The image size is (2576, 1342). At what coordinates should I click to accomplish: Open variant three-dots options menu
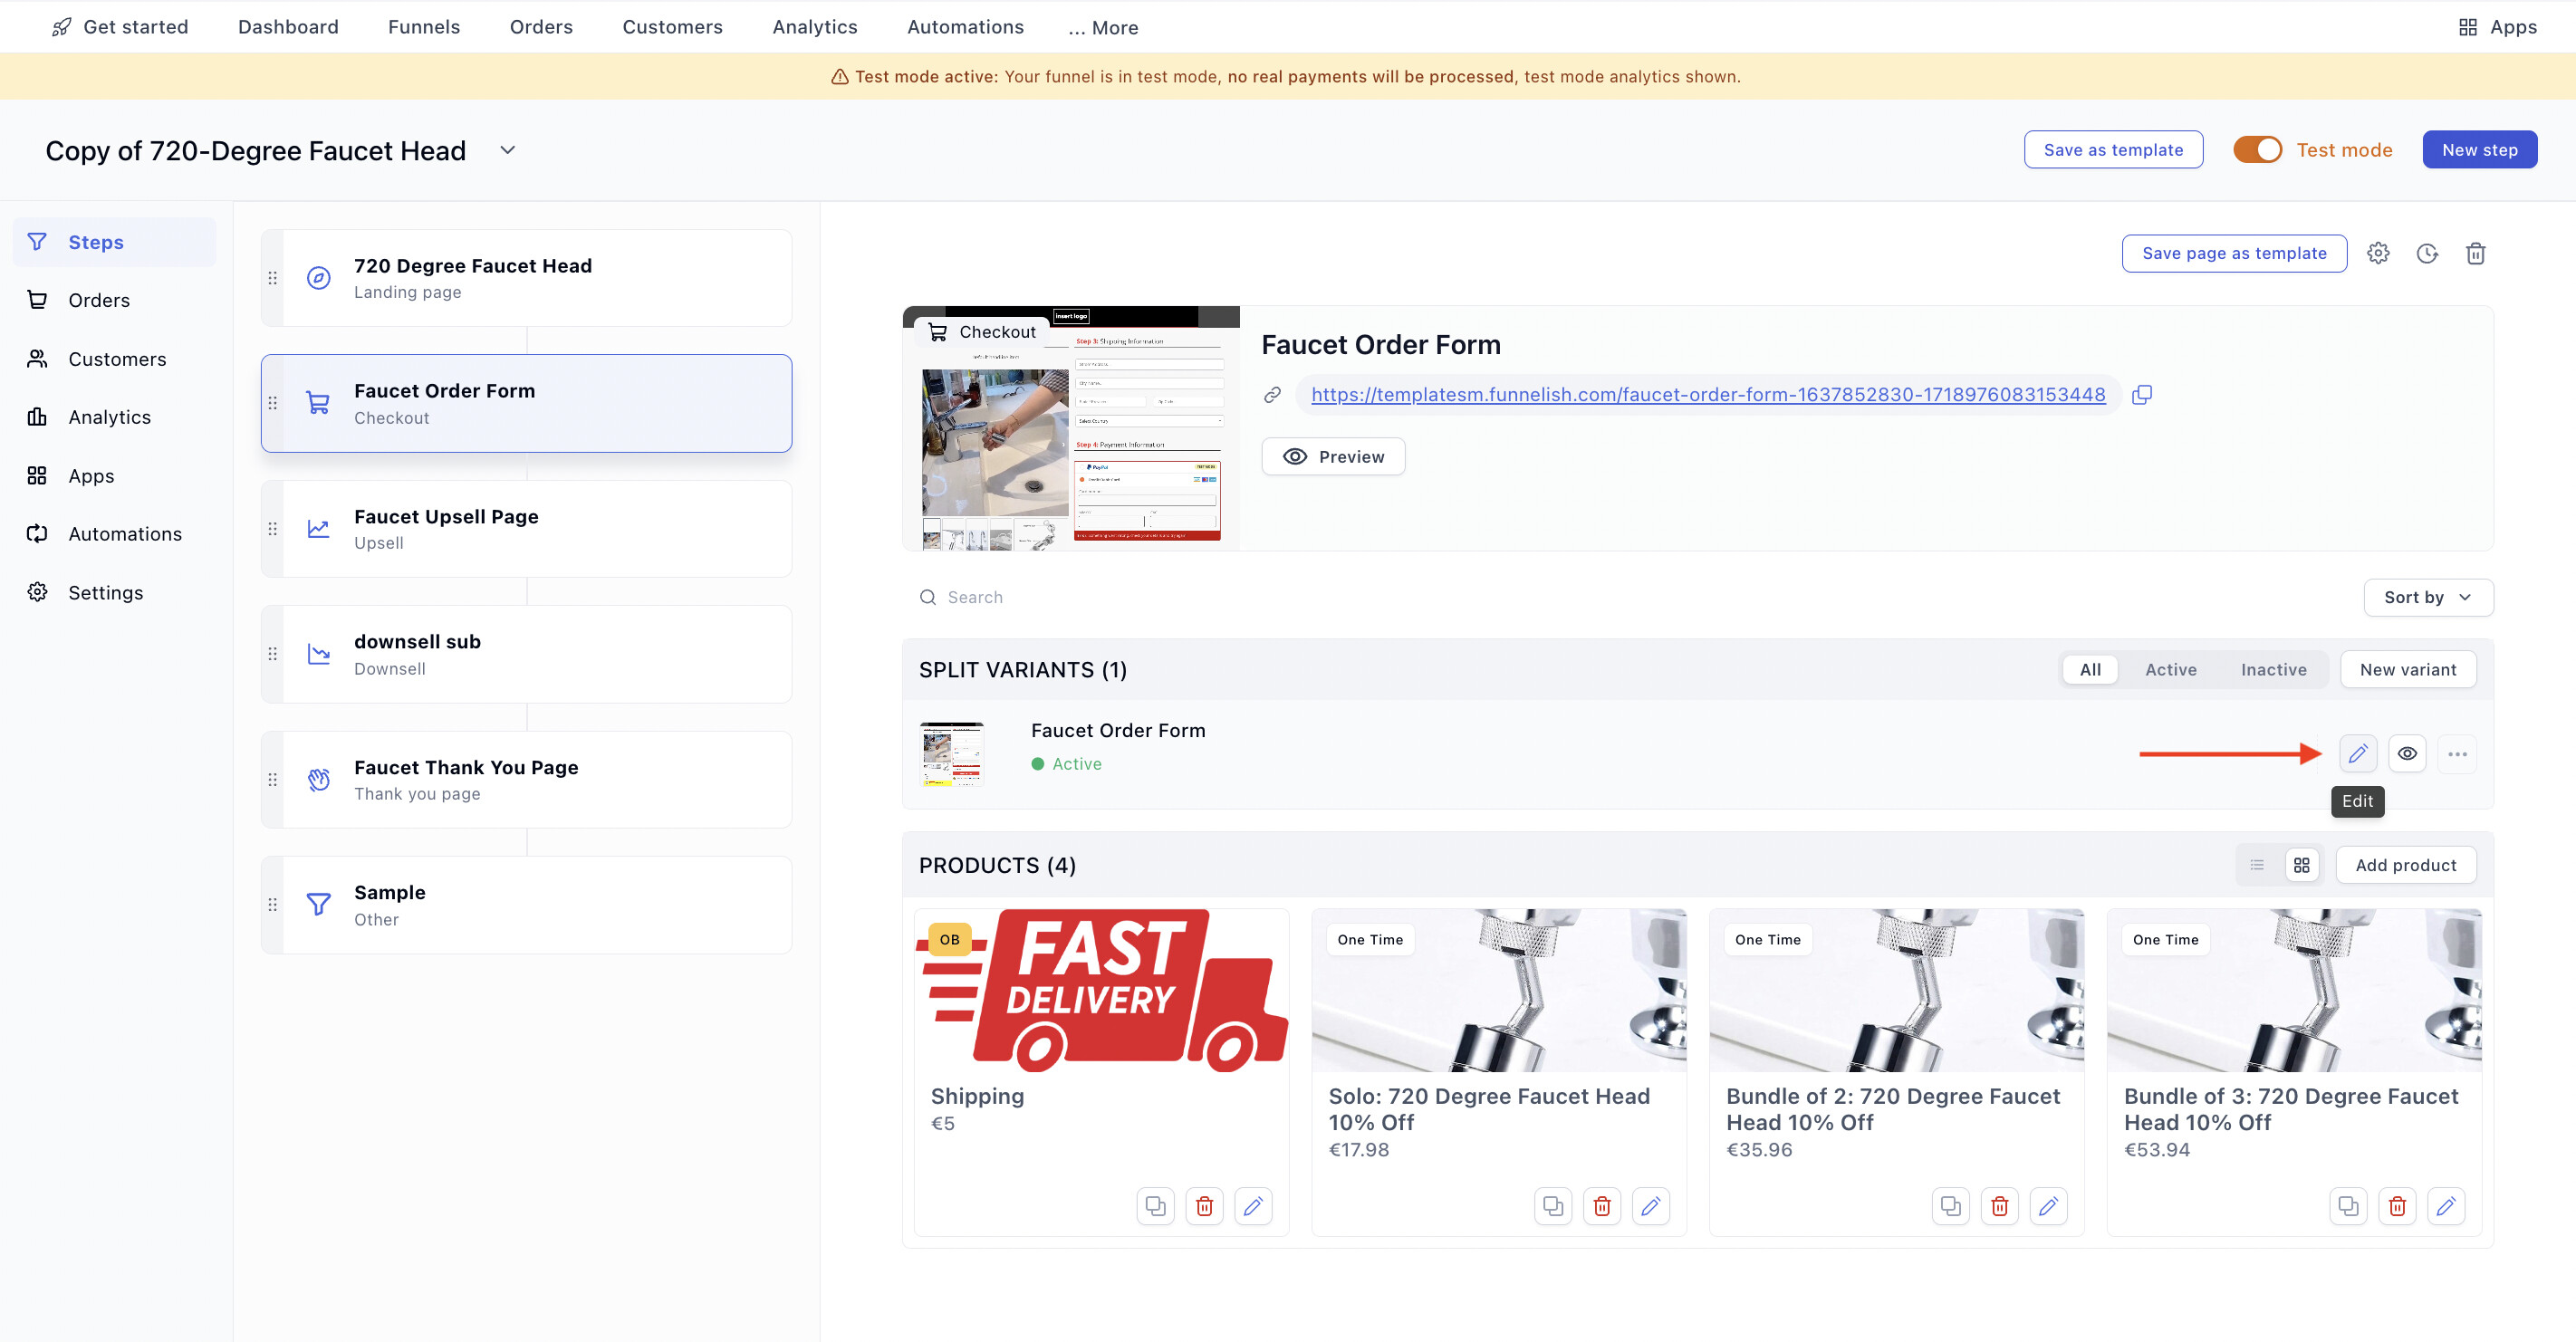coord(2457,753)
